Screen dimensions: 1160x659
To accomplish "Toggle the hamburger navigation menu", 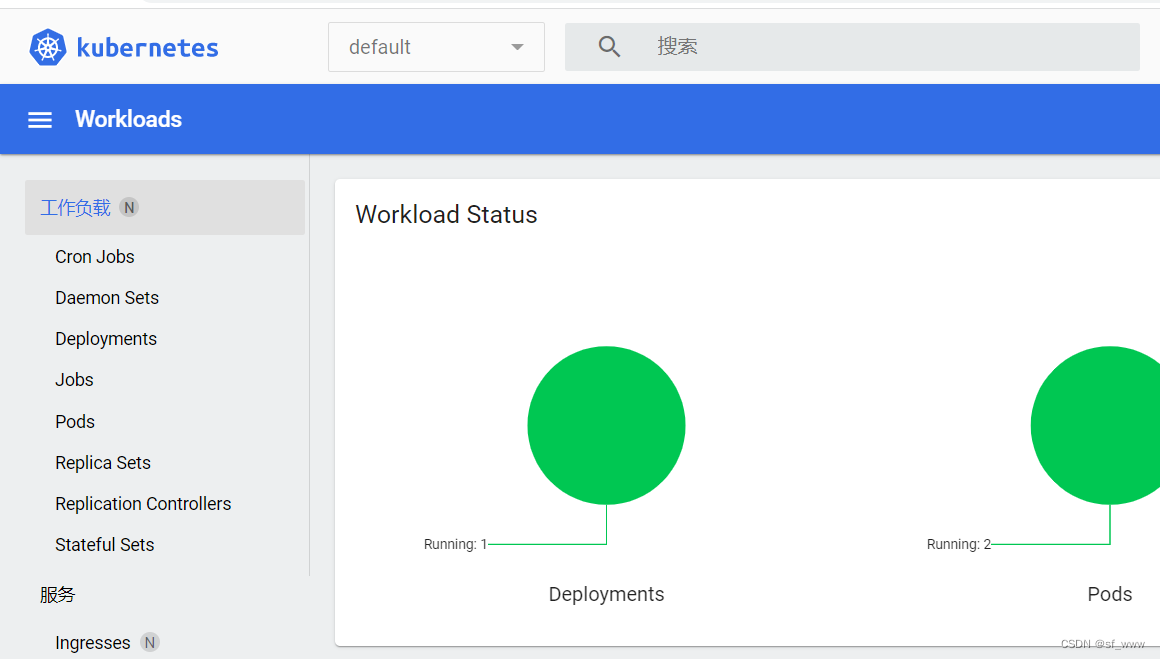I will tap(40, 120).
